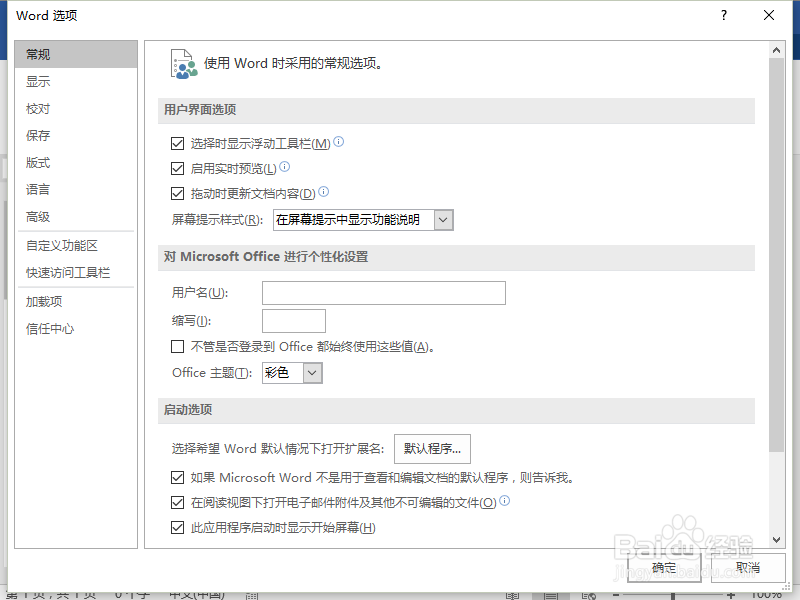Click 默认程序... button
Image resolution: width=800 pixels, height=600 pixels.
pyautogui.click(x=432, y=449)
